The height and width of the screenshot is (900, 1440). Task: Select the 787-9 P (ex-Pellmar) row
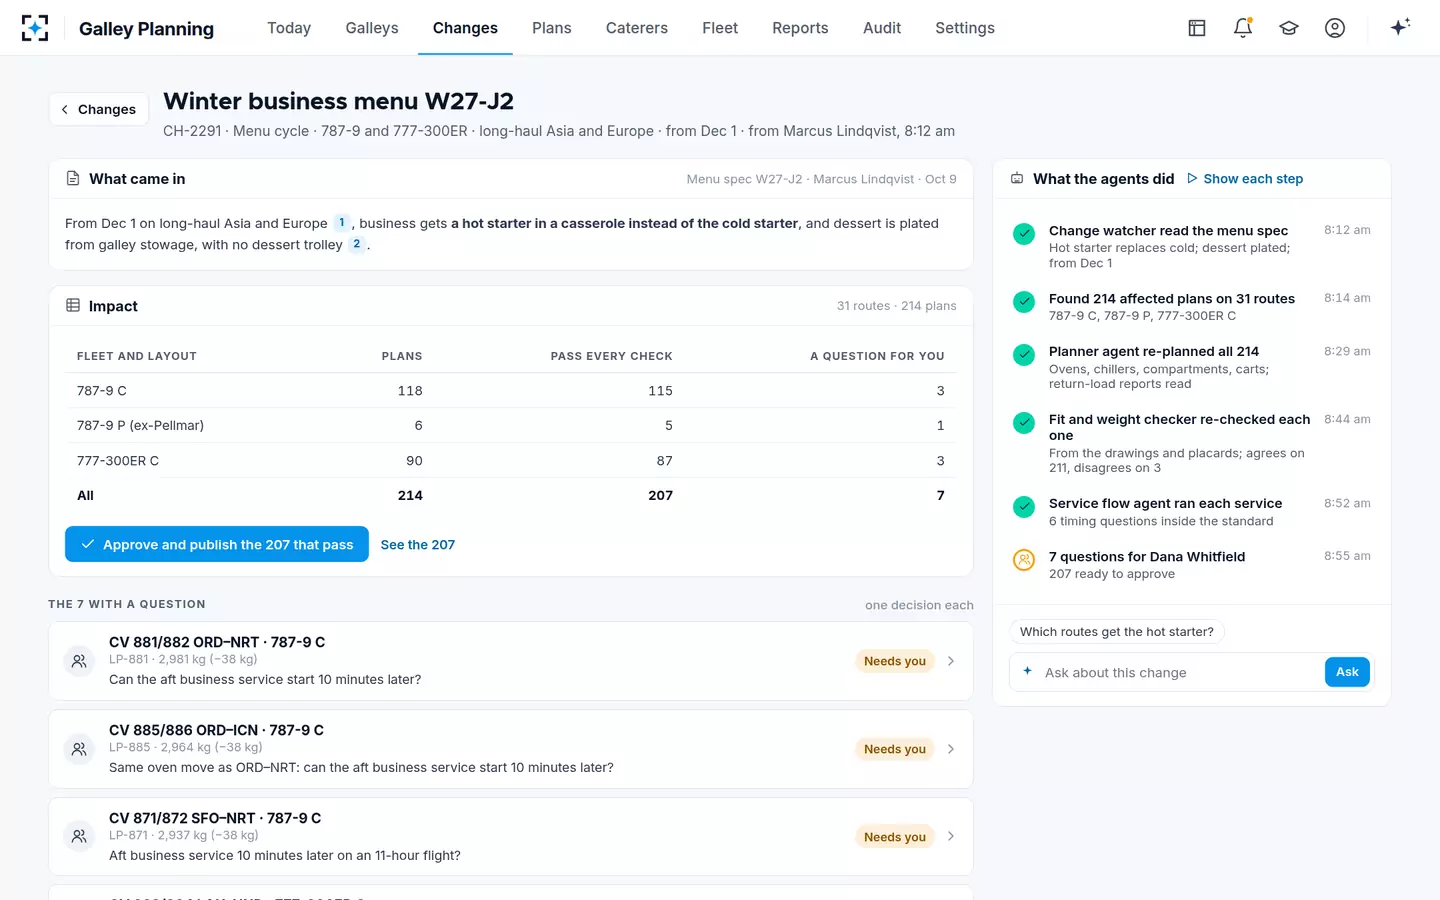pos(511,425)
